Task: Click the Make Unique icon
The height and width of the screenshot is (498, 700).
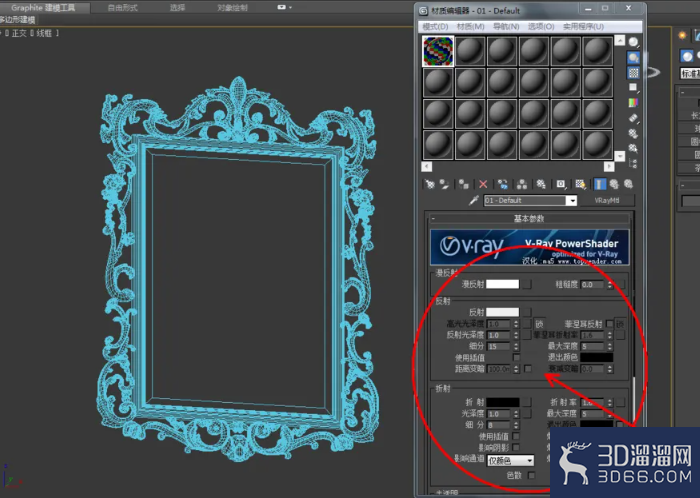Action: pos(521,184)
